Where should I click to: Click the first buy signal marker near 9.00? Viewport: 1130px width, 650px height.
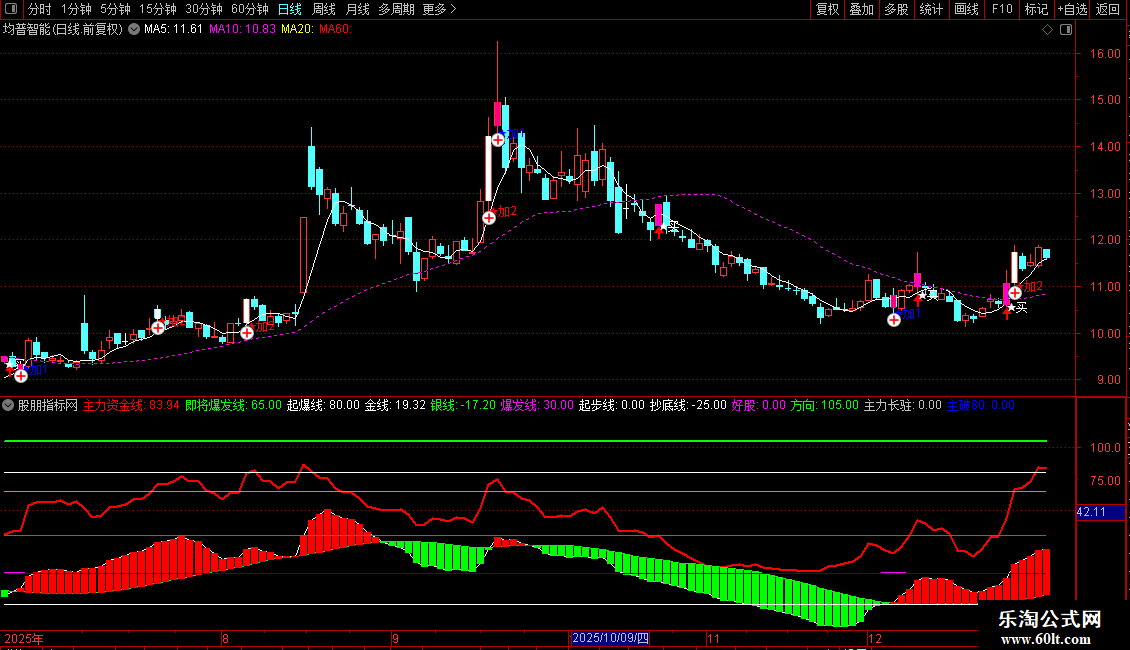(x=21, y=375)
